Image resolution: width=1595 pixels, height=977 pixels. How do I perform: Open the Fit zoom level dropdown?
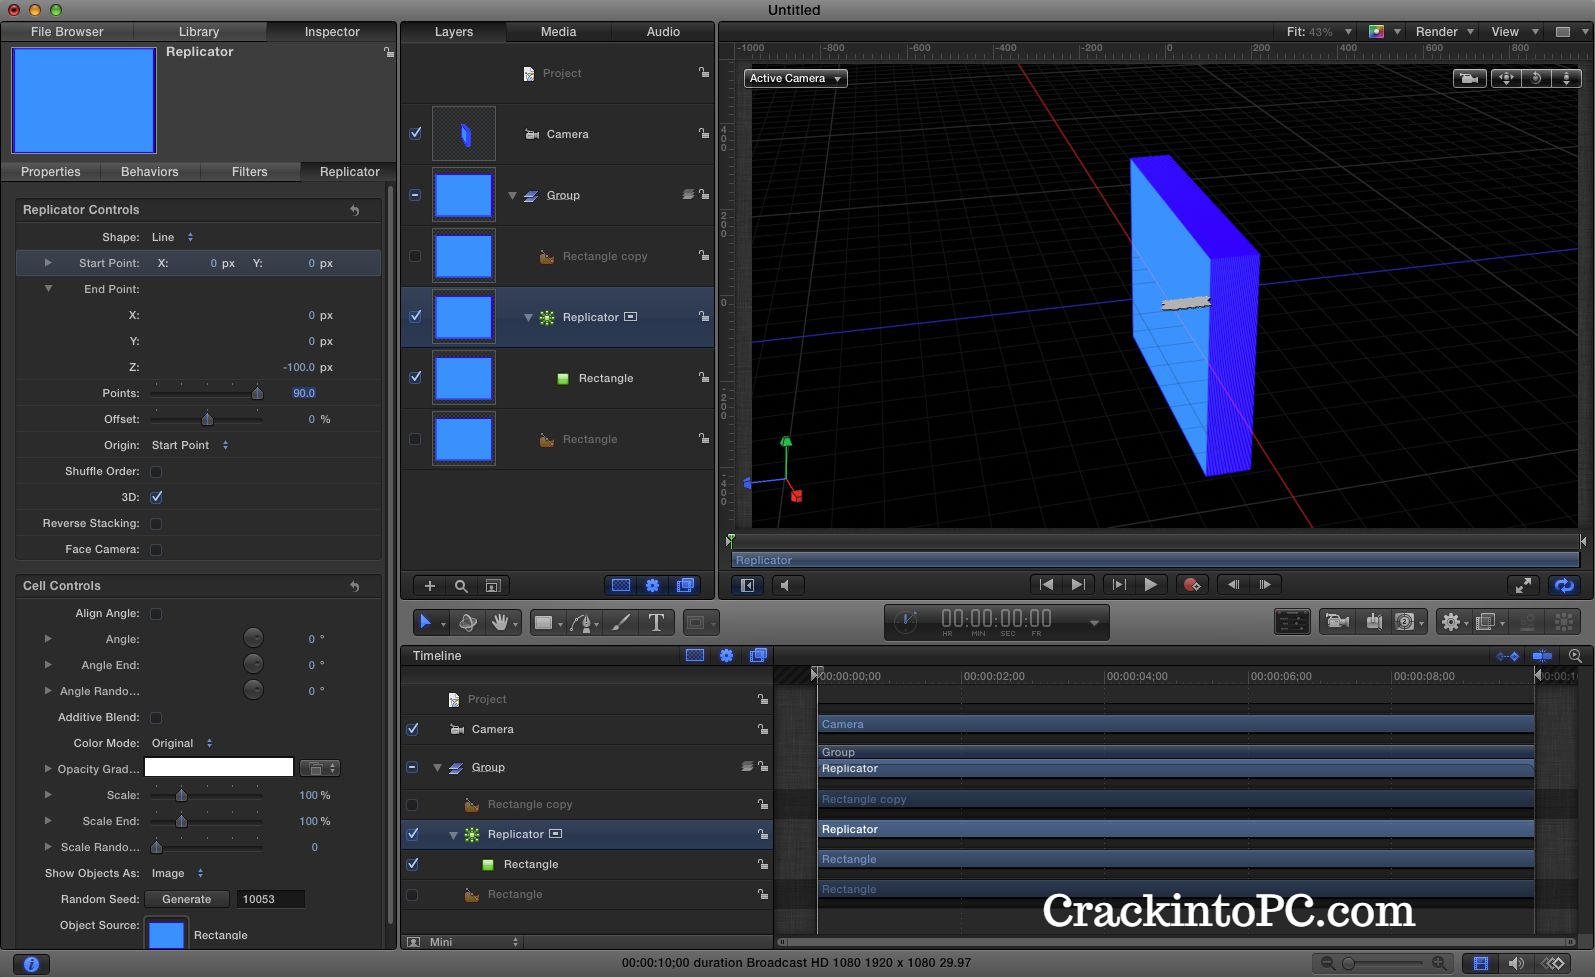pos(1319,32)
